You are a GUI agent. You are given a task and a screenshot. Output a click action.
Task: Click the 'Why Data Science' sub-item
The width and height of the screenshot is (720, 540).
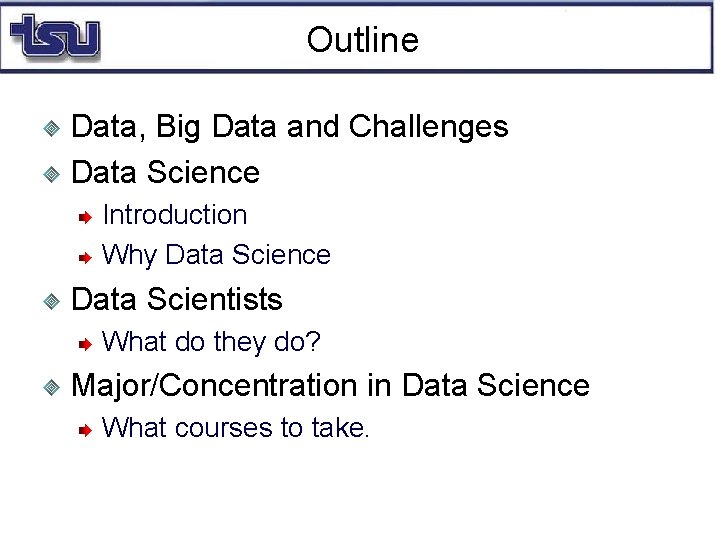click(x=216, y=255)
